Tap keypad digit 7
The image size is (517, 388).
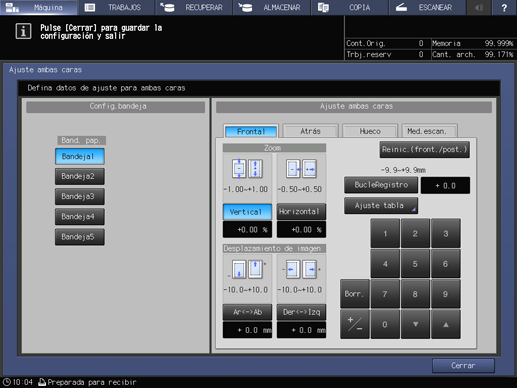385,294
